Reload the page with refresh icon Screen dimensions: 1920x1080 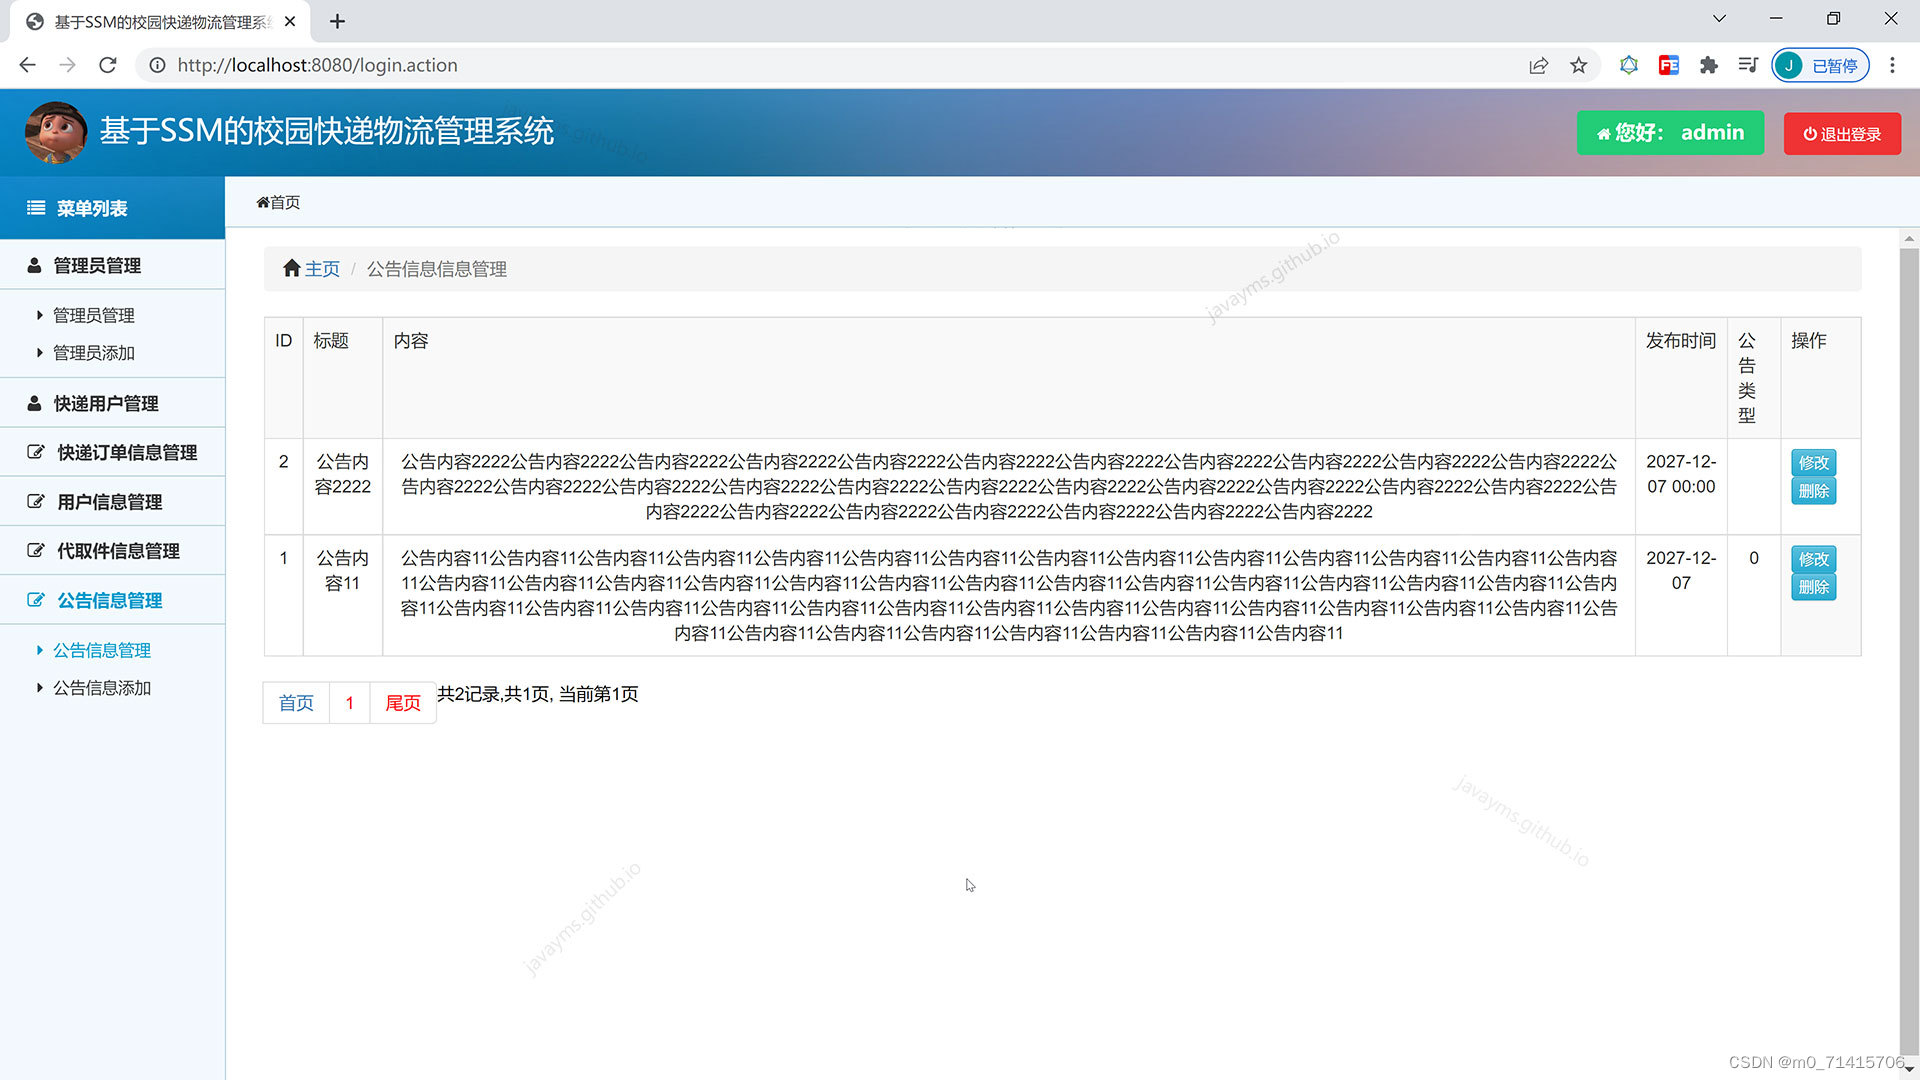click(108, 65)
